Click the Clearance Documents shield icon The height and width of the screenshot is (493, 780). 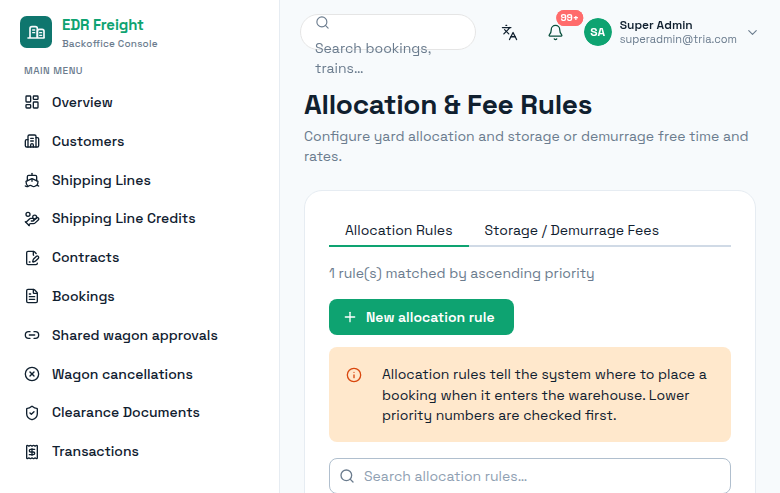pyautogui.click(x=32, y=412)
